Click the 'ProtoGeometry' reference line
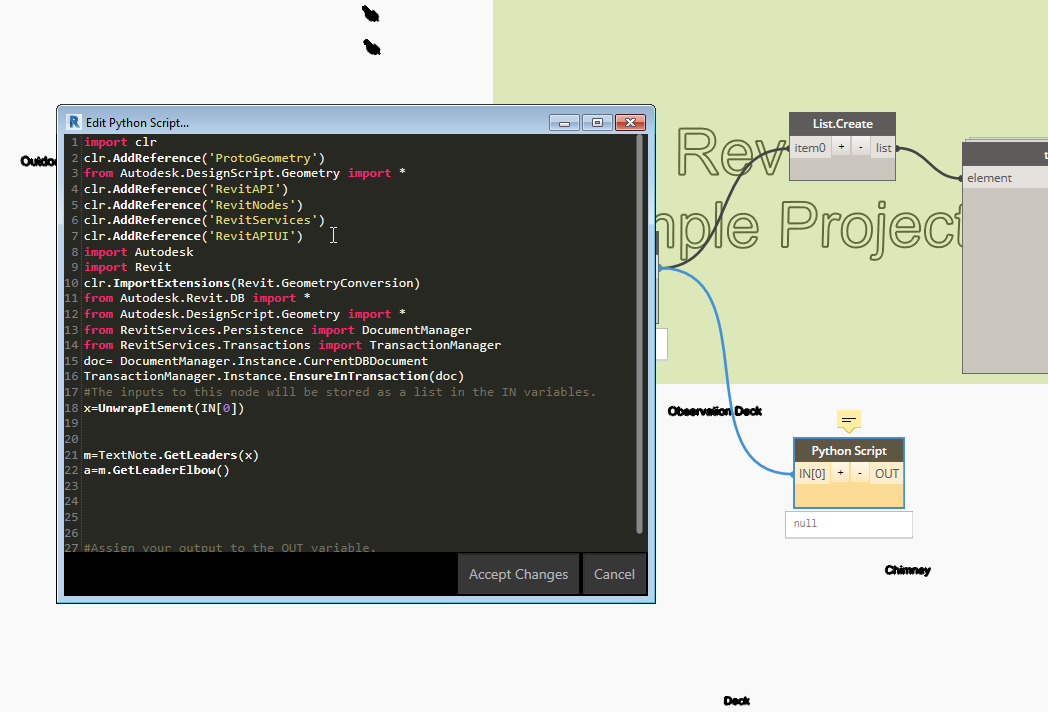This screenshot has height=712, width=1048. click(204, 158)
